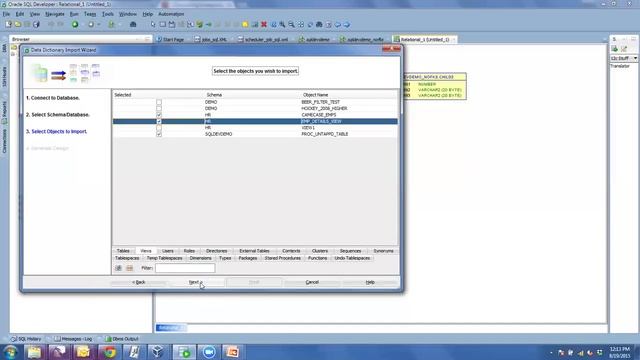Click the yellow note icon in toolbar
640x360 pixels.
[245, 24]
